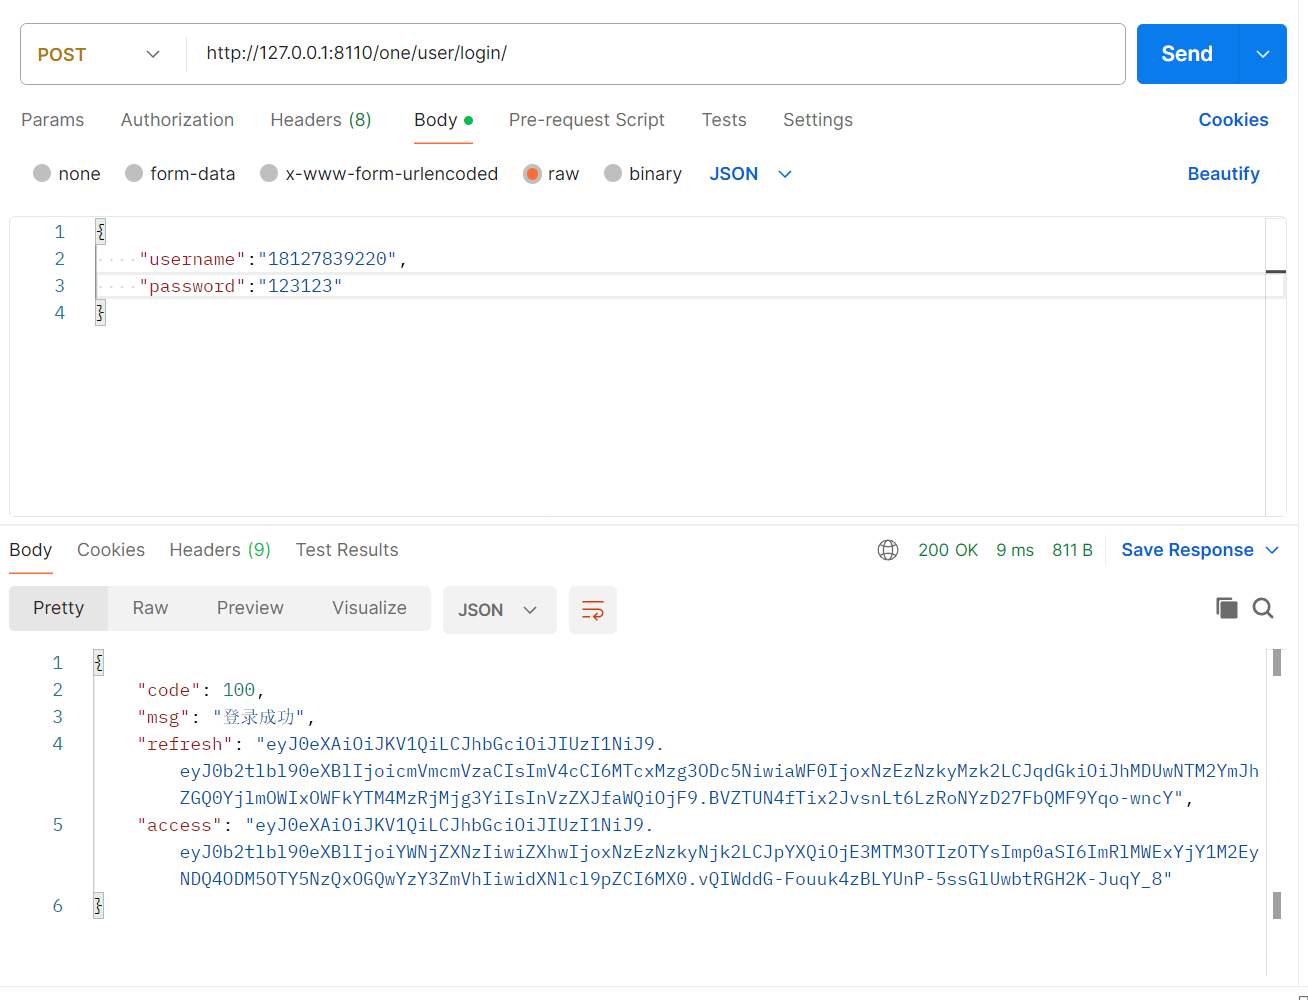
Task: Click the username line in request body
Action: (273, 259)
